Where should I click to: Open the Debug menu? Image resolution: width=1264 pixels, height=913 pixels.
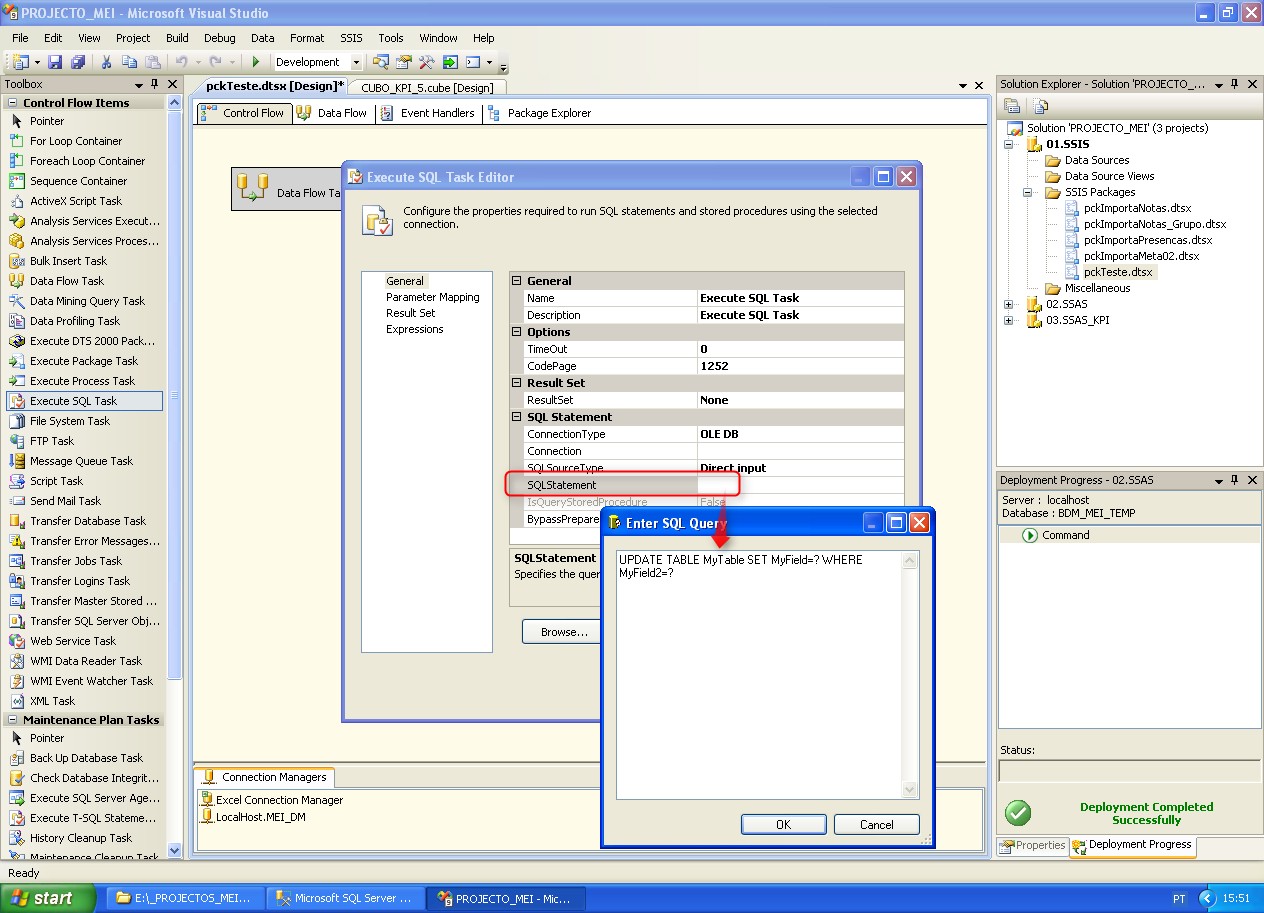point(220,38)
